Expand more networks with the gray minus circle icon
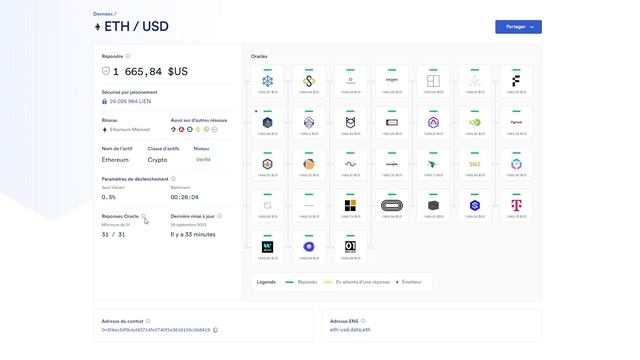 point(214,129)
